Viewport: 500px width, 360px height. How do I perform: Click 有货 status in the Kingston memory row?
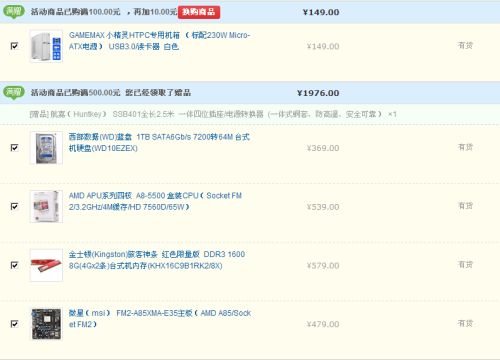465,265
